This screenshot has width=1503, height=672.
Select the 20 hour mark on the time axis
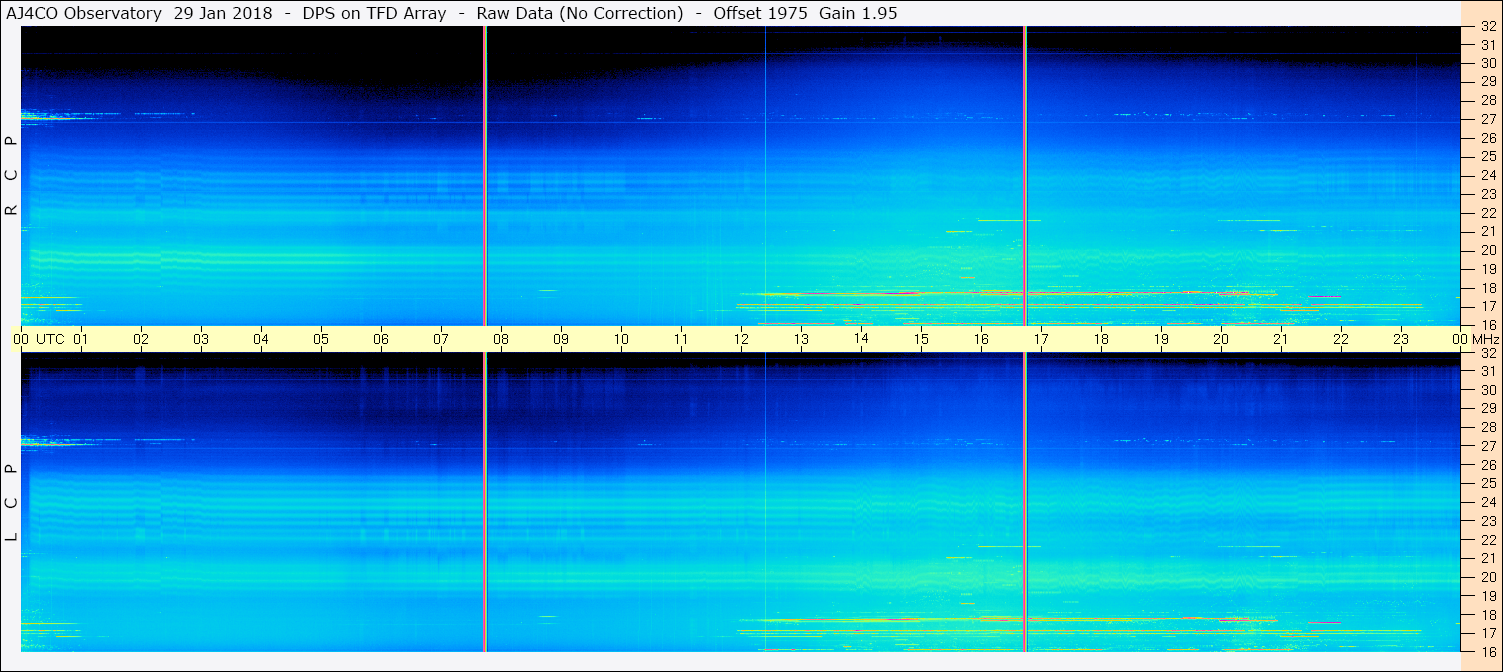(1221, 339)
